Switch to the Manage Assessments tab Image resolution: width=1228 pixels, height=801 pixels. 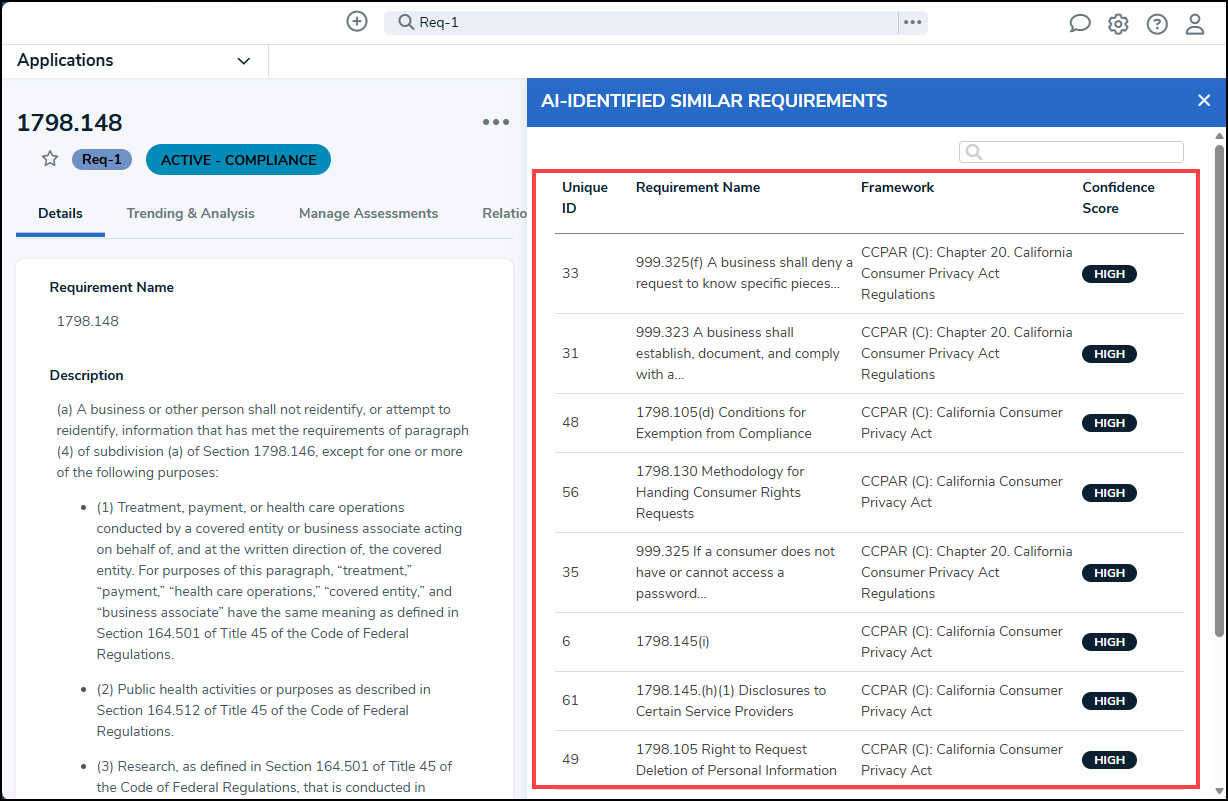click(x=368, y=213)
